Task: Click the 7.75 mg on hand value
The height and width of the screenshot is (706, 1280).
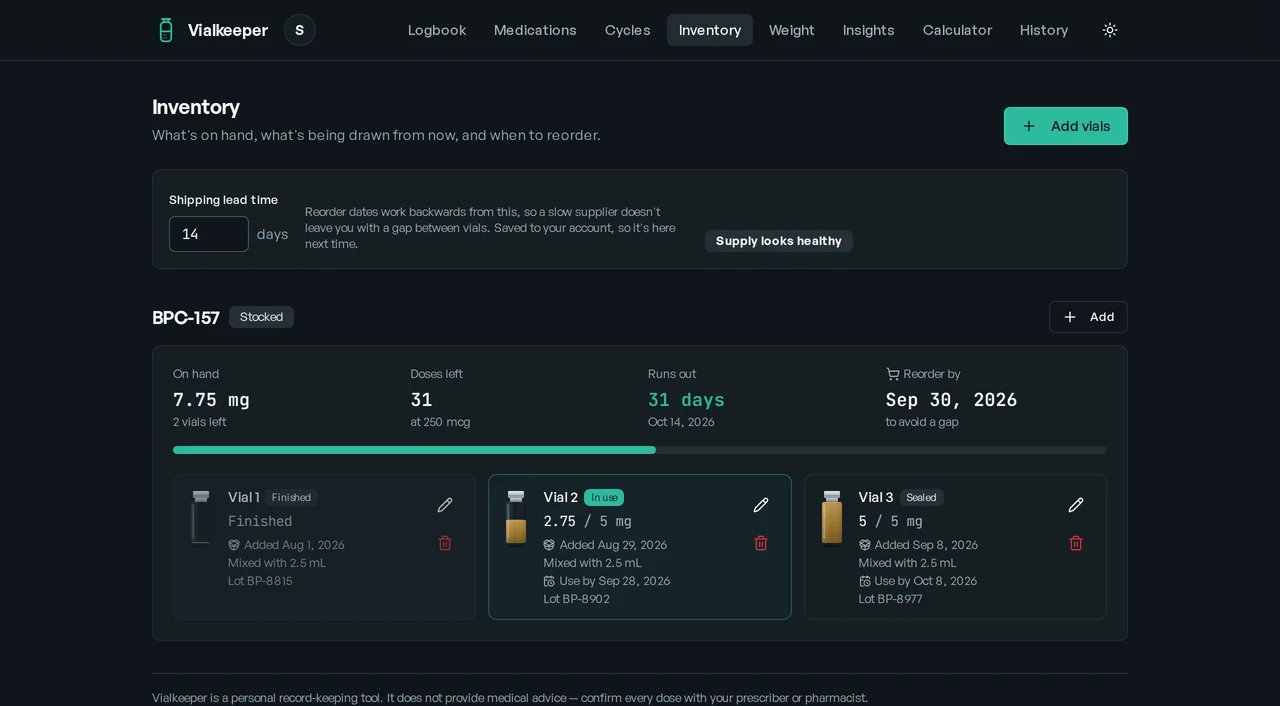Action: pos(211,400)
